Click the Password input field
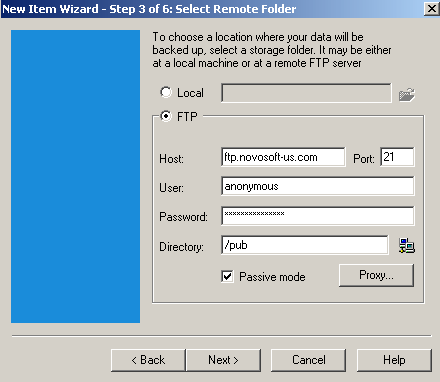This screenshot has height=382, width=440. pos(318,216)
